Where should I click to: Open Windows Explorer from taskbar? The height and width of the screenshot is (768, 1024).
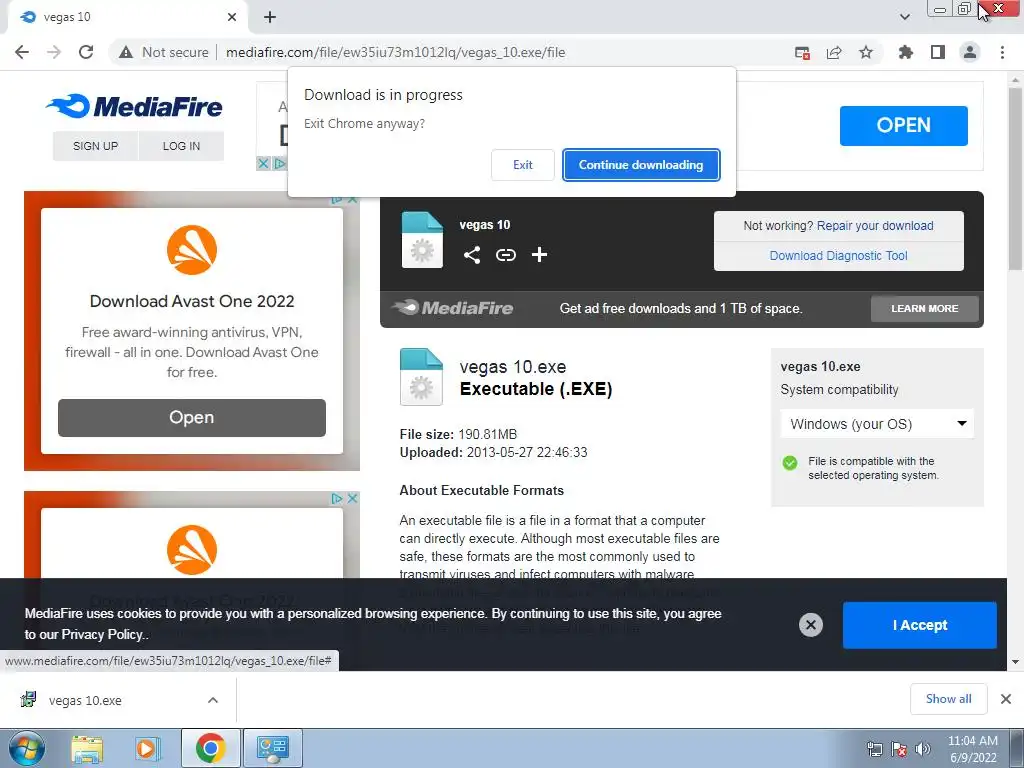(87, 748)
